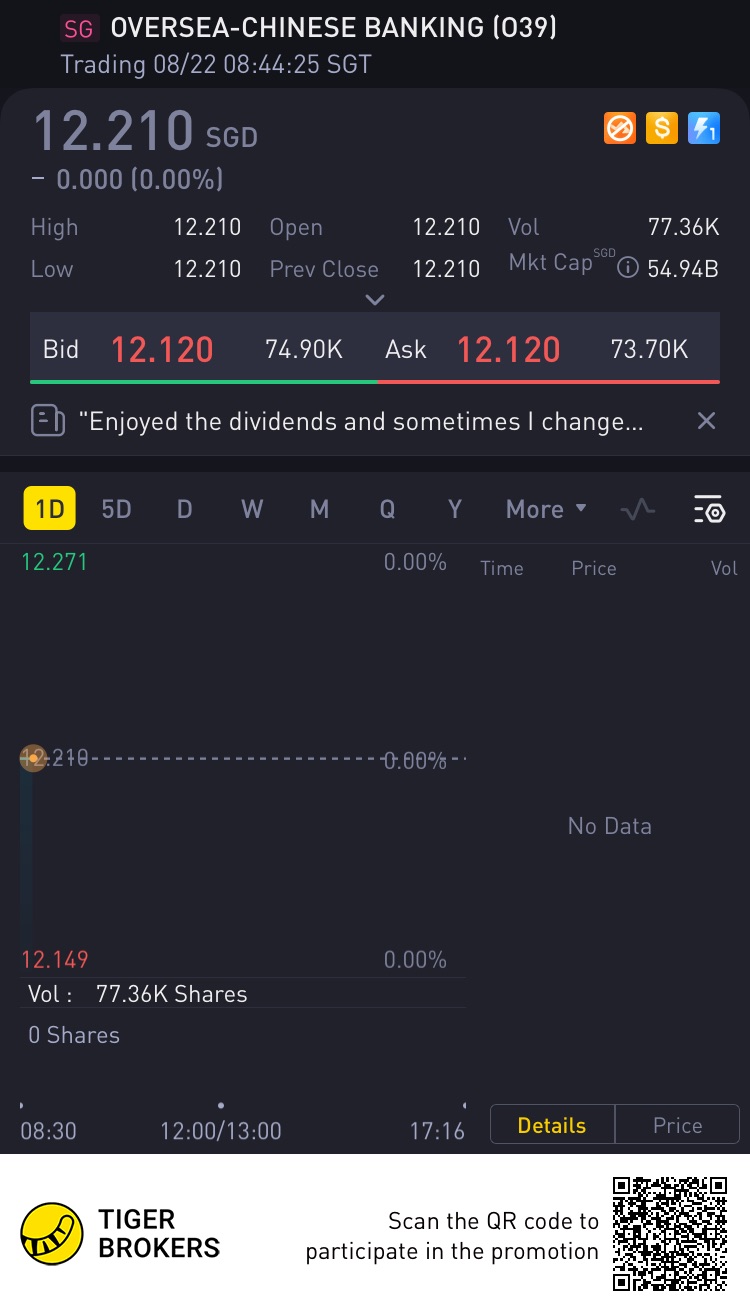This screenshot has width=750, height=1314.
Task: Open the chart settings icon
Action: tap(709, 509)
